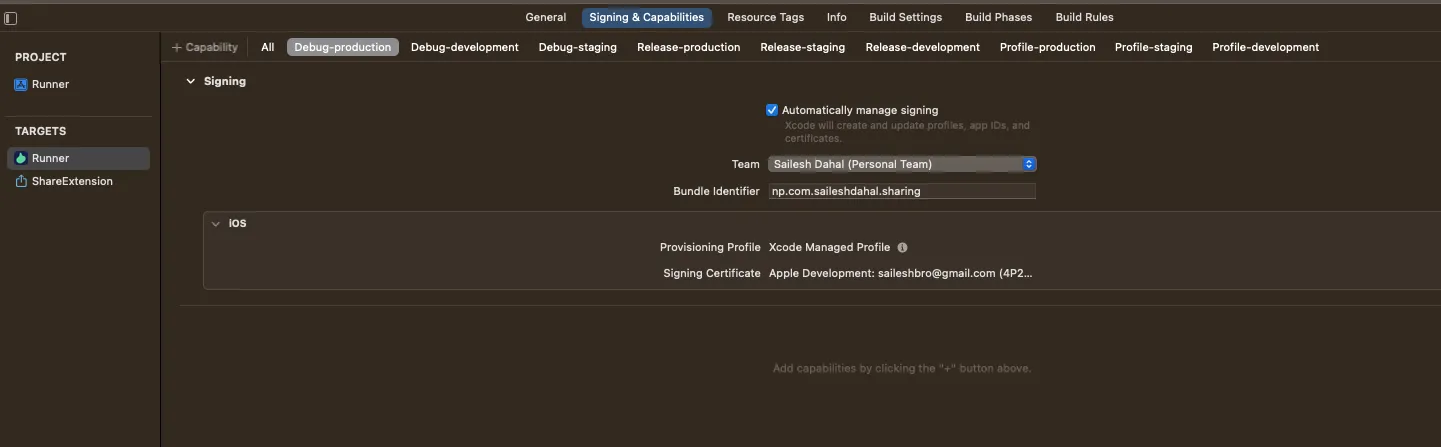Select the Profile-production configuration
Viewport: 1441px width, 447px height.
[x=1048, y=47]
